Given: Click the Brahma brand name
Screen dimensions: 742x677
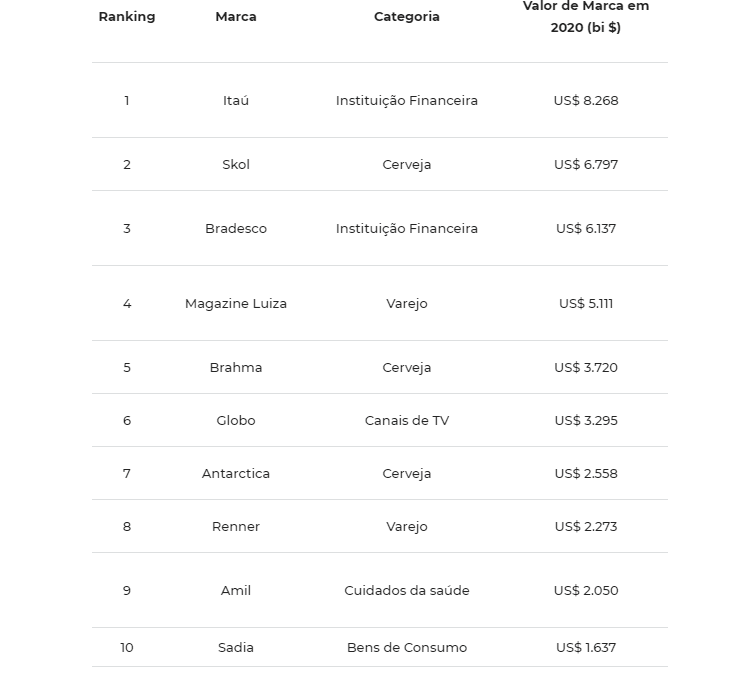Looking at the screenshot, I should (236, 367).
